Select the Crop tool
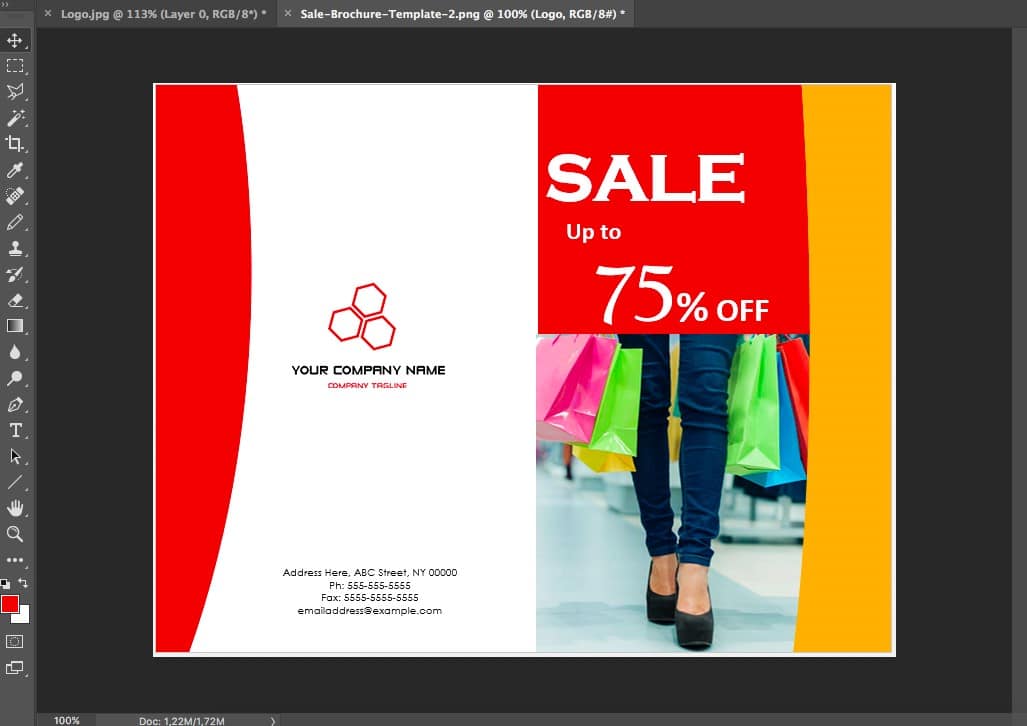 point(15,145)
